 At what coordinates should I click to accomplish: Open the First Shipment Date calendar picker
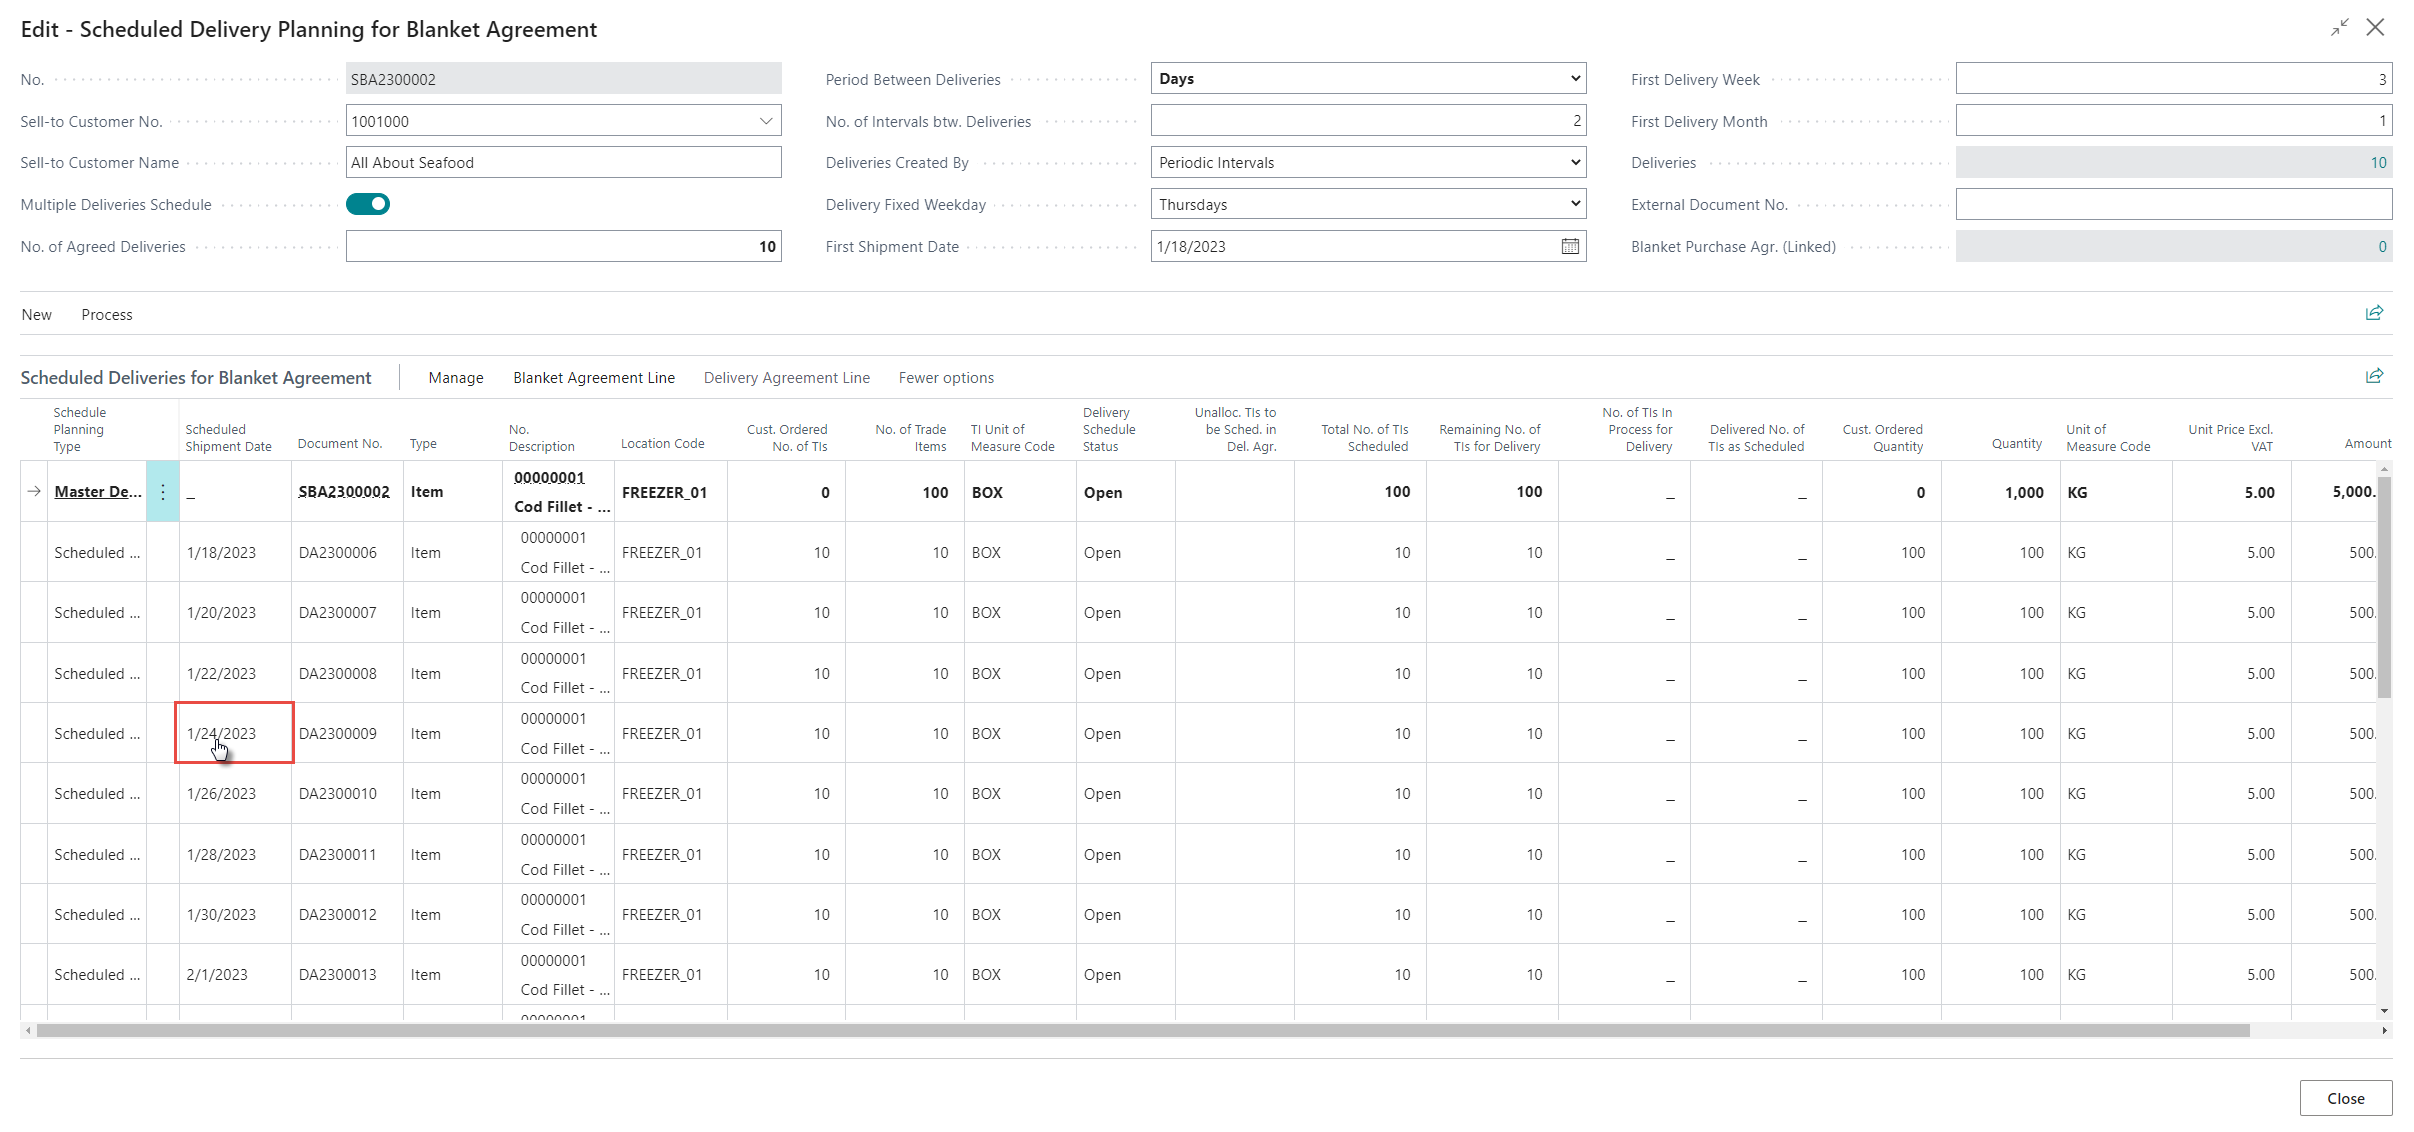click(x=1570, y=246)
